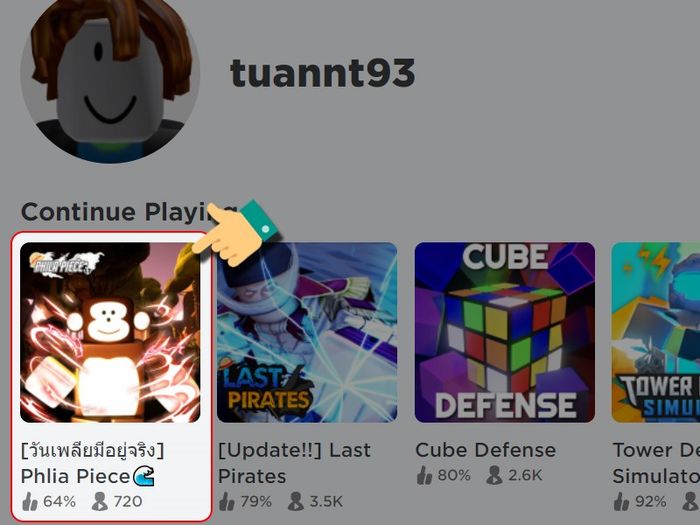The height and width of the screenshot is (525, 700).
Task: Click the player count icon showing 2.6K
Action: coord(494,475)
